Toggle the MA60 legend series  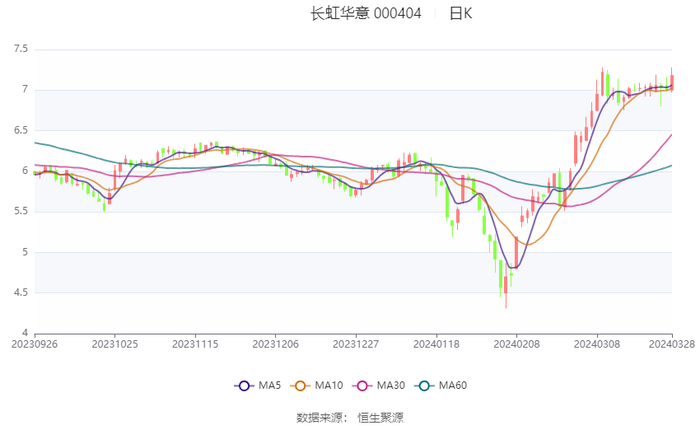point(441,385)
